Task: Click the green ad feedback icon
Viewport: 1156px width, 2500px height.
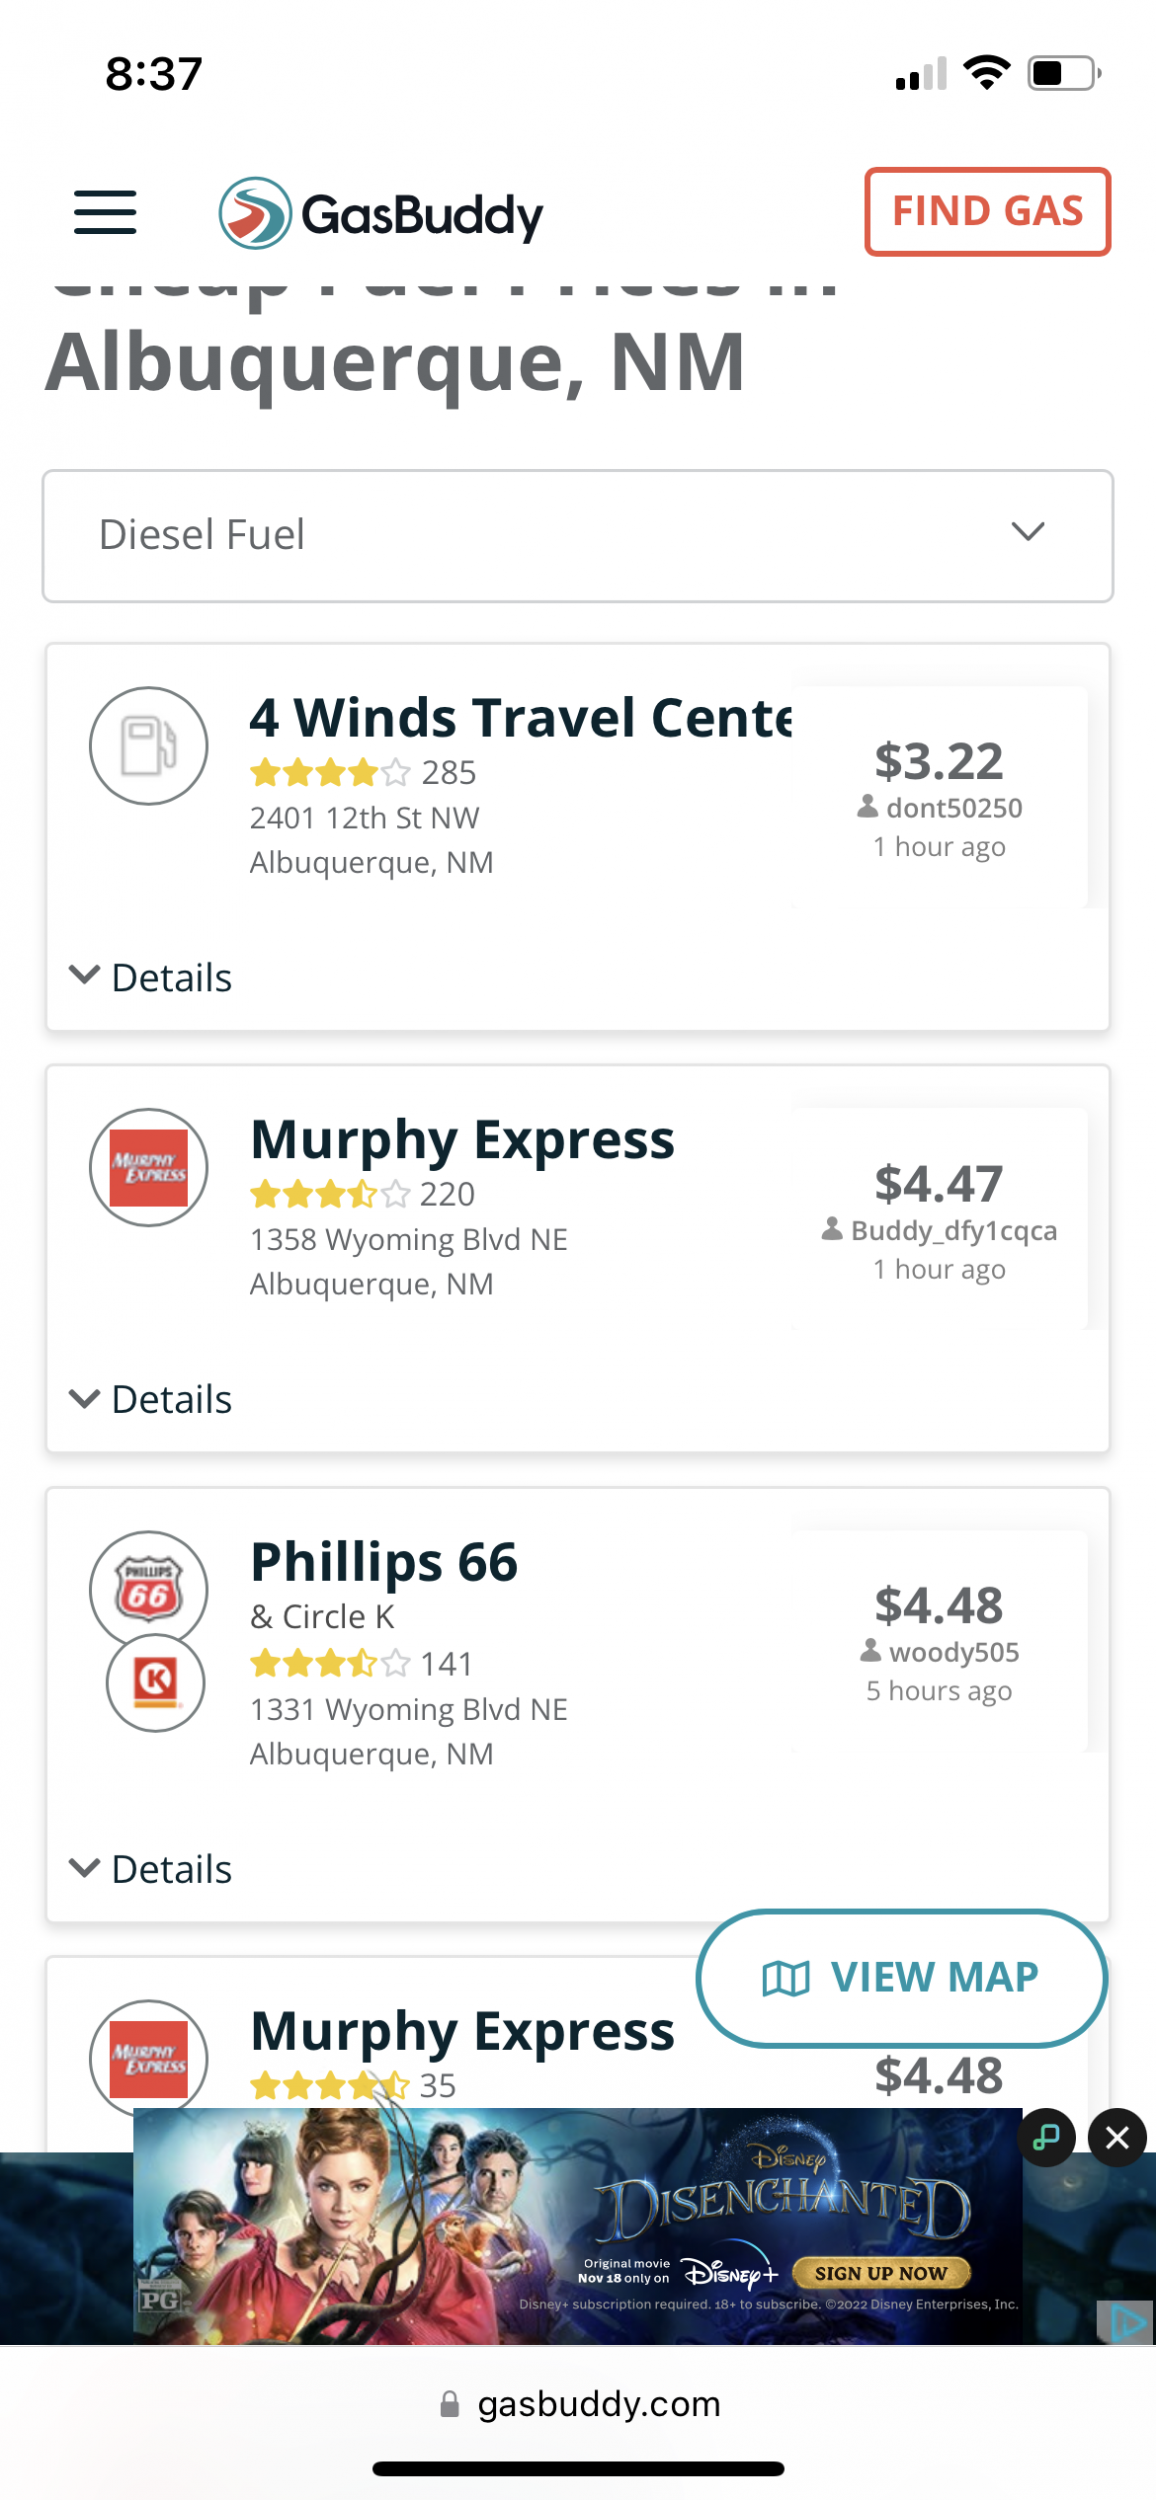Action: click(x=1046, y=2137)
